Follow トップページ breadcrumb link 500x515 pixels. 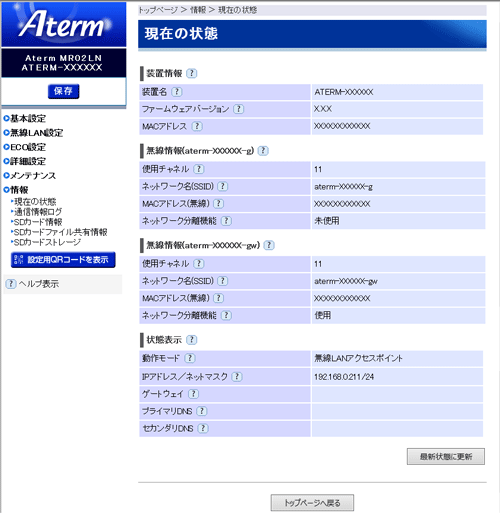pos(158,10)
